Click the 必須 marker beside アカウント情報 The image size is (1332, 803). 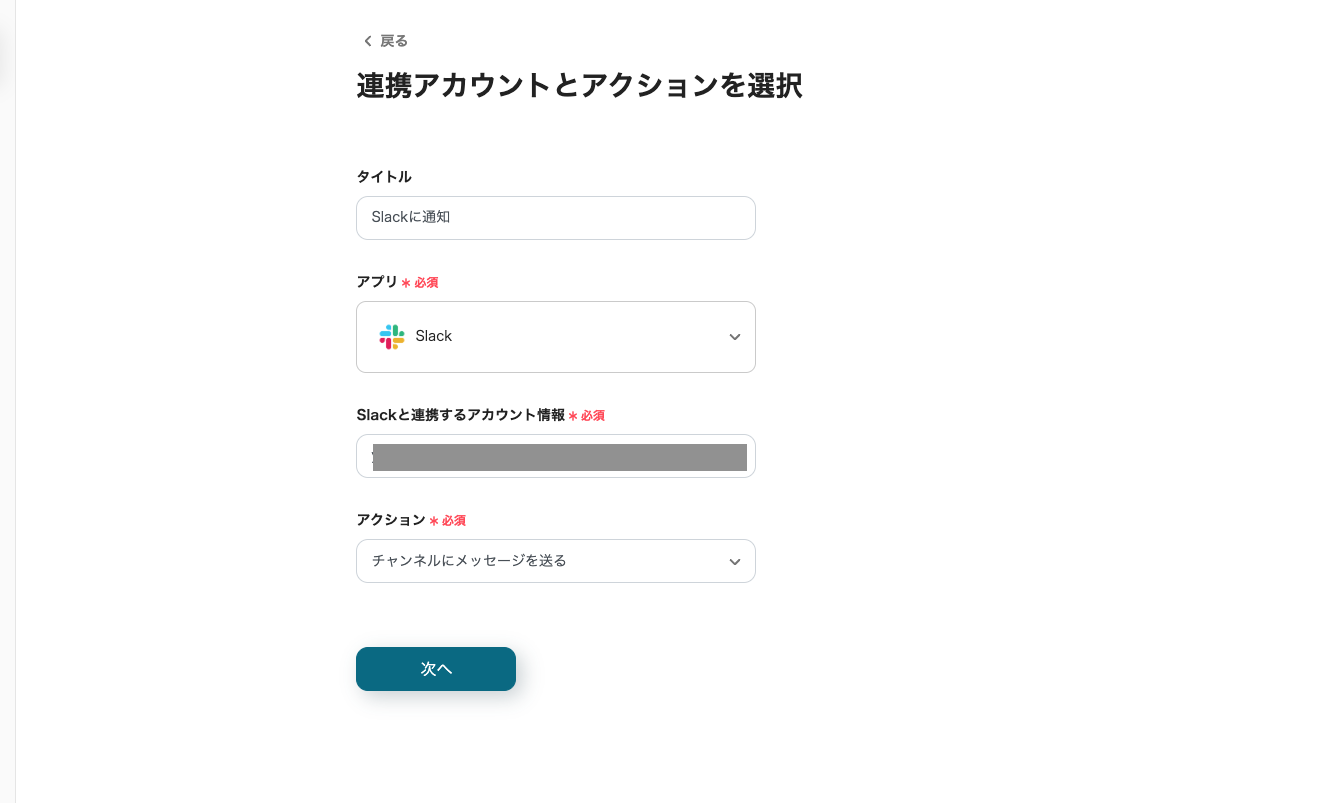click(592, 416)
